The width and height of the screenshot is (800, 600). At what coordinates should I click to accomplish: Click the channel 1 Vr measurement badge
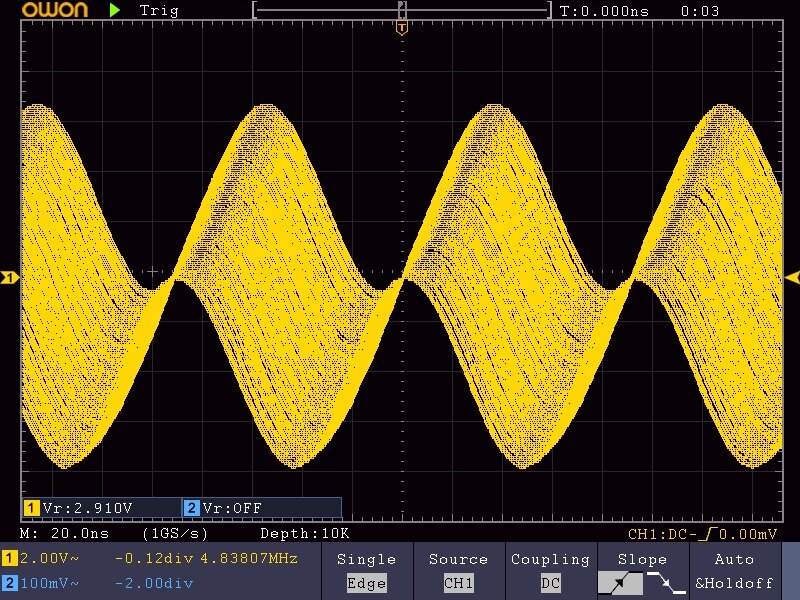[x=32, y=508]
